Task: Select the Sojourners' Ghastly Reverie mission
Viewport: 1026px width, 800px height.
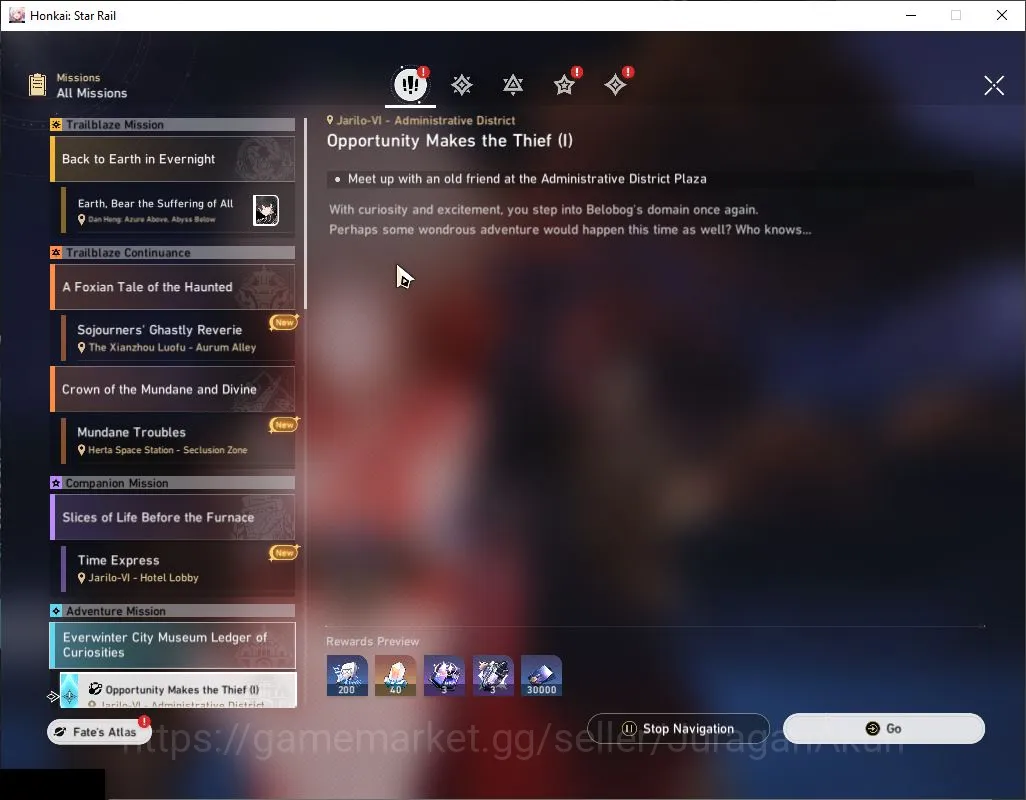Action: [x=178, y=338]
